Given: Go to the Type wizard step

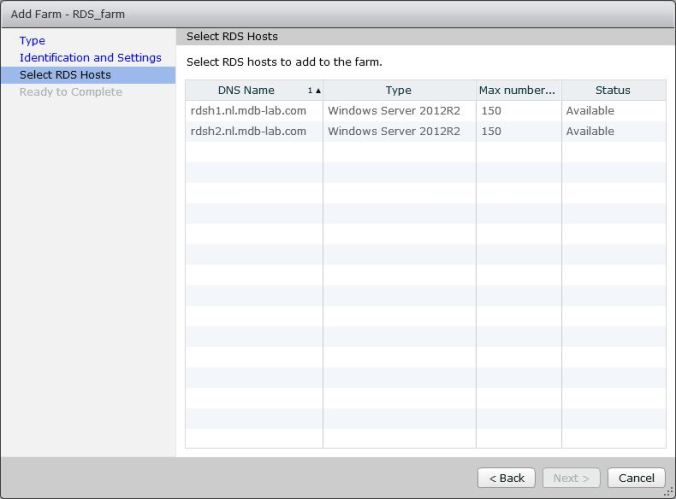Looking at the screenshot, I should click(x=32, y=41).
